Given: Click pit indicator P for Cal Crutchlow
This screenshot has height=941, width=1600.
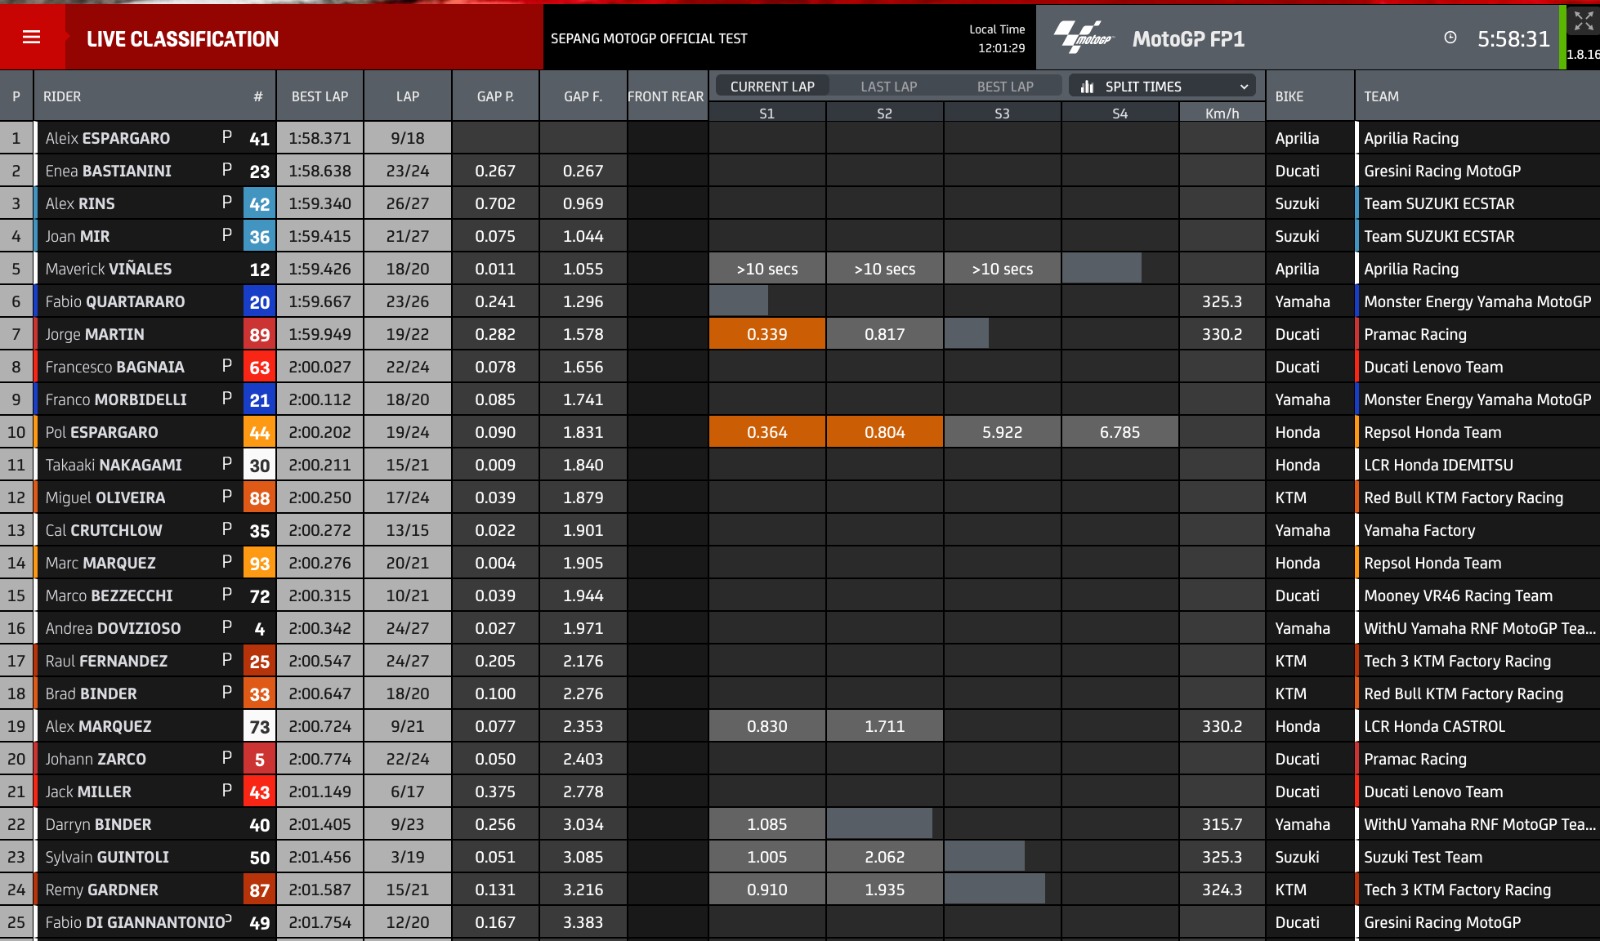Looking at the screenshot, I should 227,529.
